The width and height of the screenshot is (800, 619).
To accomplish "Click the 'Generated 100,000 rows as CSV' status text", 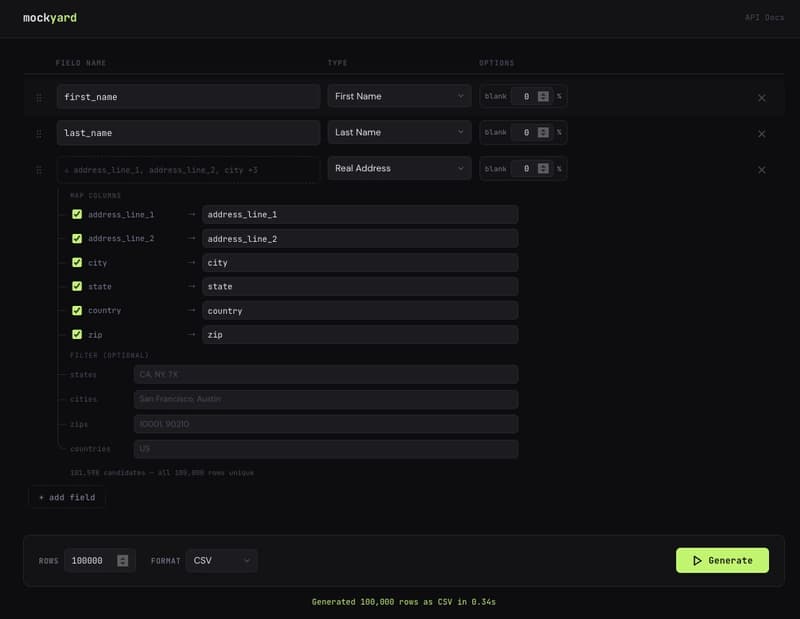I will pyautogui.click(x=404, y=602).
